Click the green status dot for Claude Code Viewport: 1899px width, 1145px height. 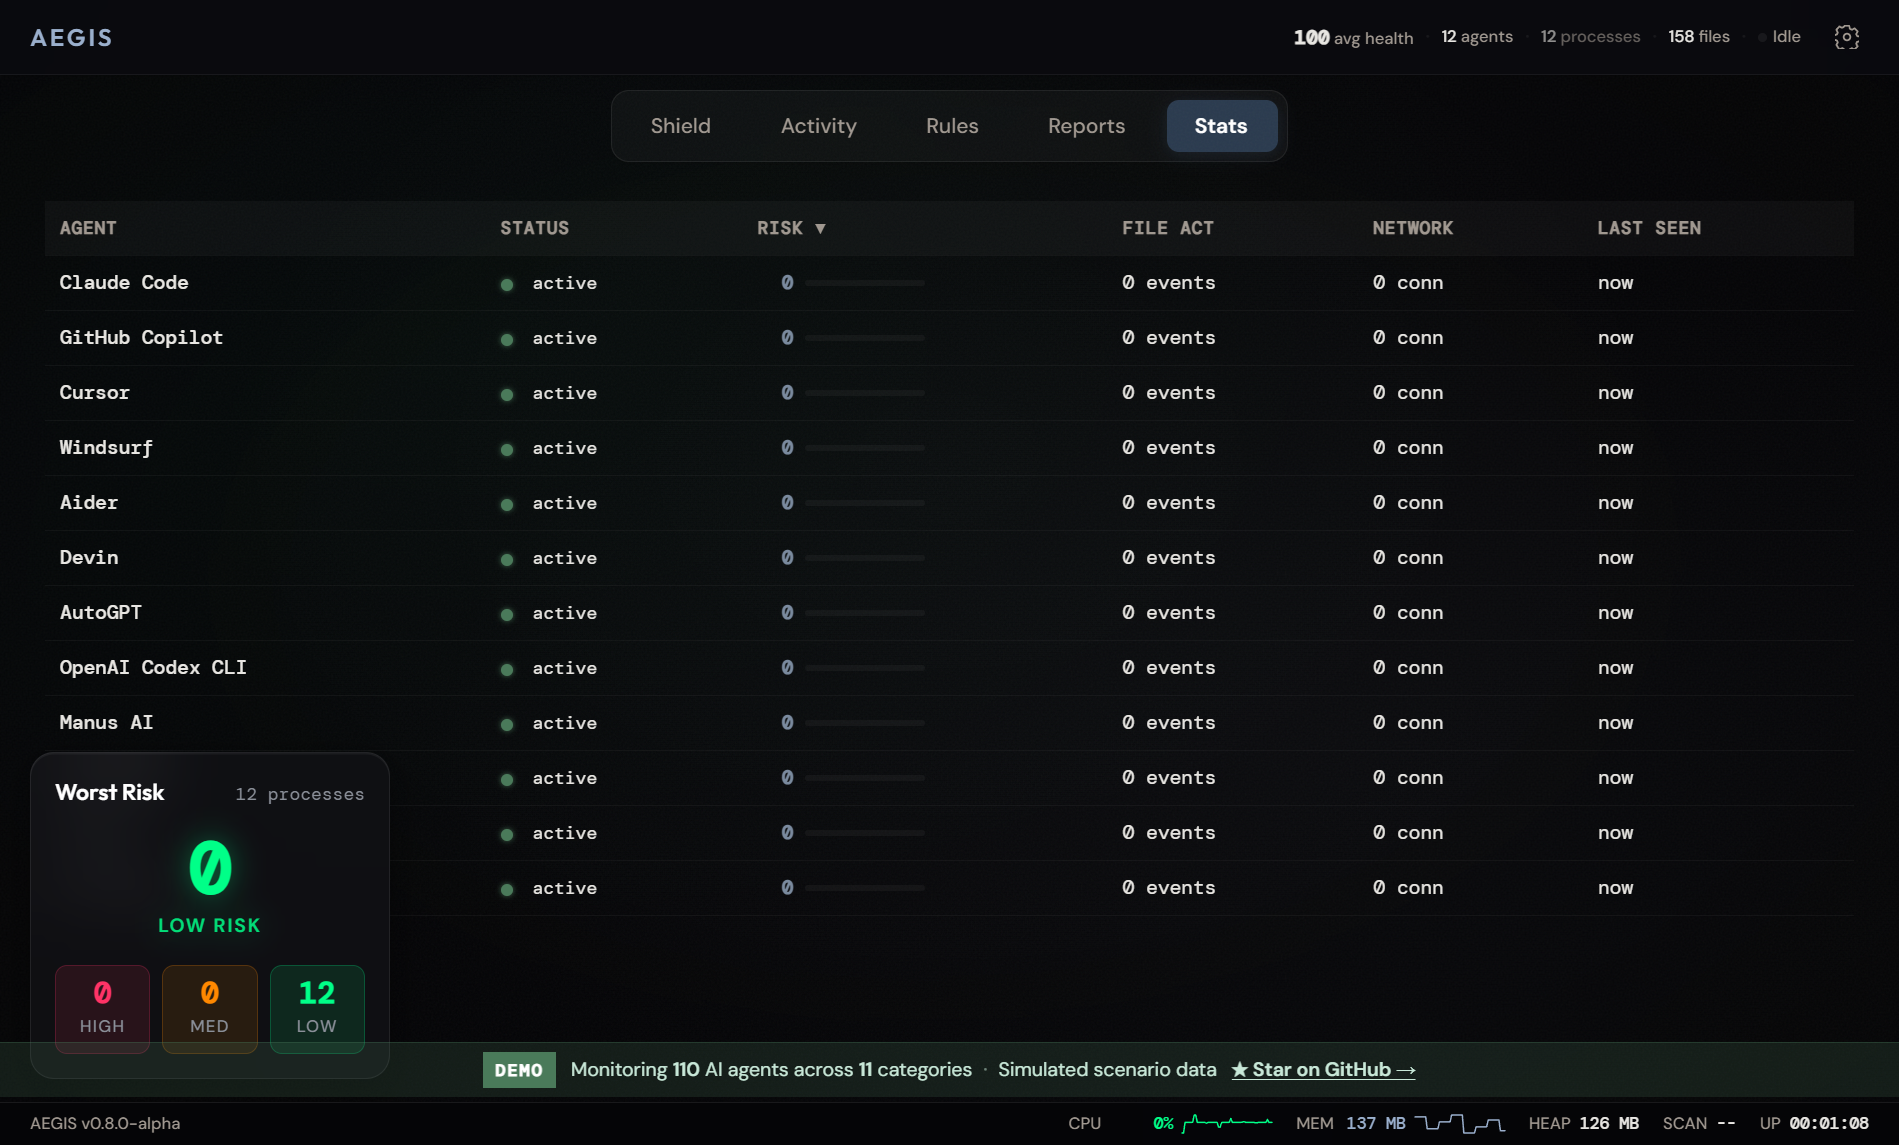coord(507,285)
